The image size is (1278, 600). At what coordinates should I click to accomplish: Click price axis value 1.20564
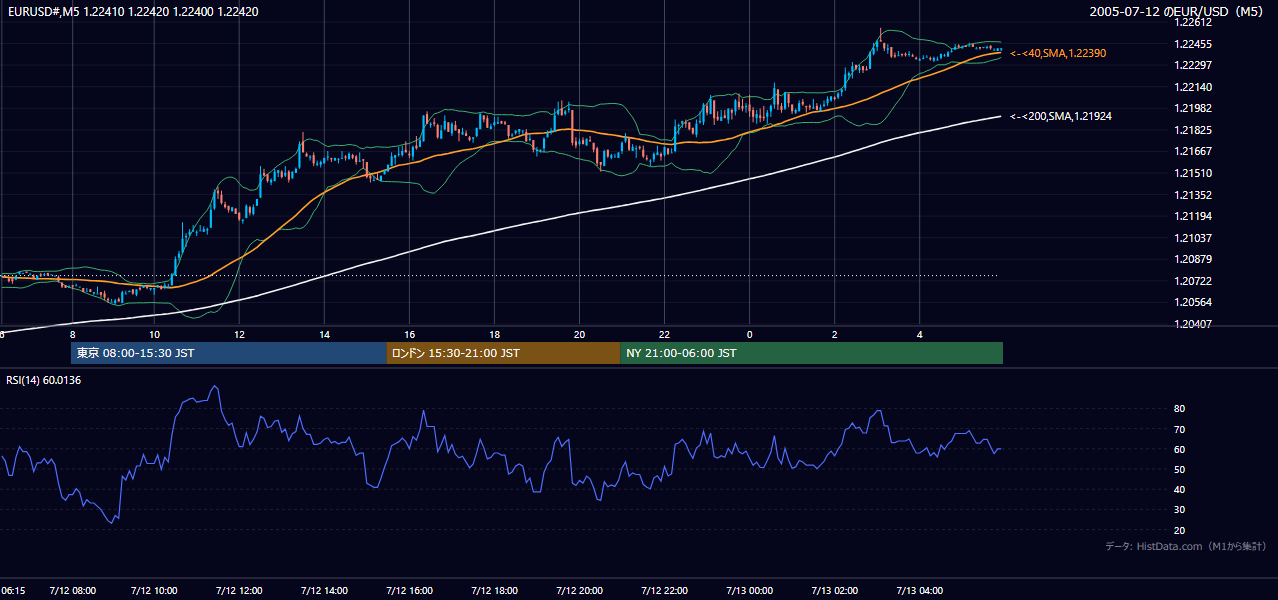pyautogui.click(x=1193, y=302)
